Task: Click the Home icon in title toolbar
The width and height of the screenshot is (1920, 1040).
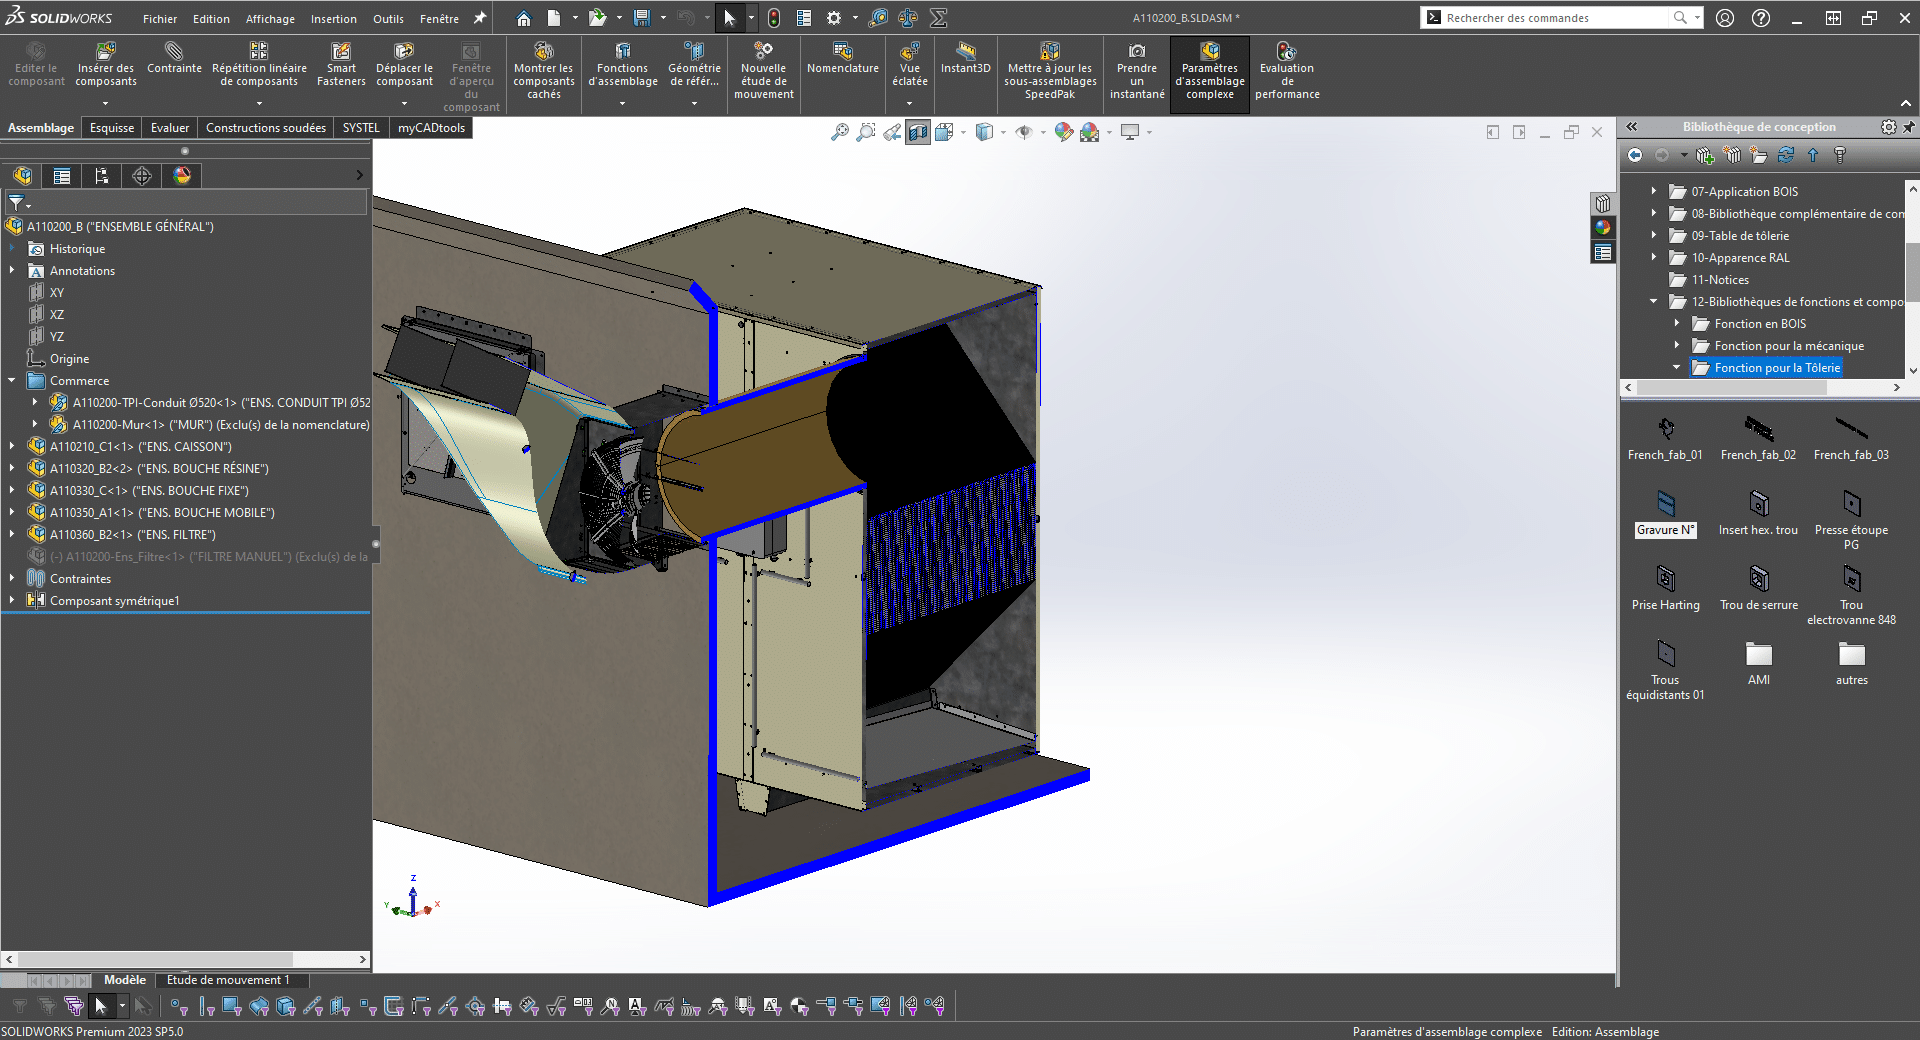Action: [524, 18]
